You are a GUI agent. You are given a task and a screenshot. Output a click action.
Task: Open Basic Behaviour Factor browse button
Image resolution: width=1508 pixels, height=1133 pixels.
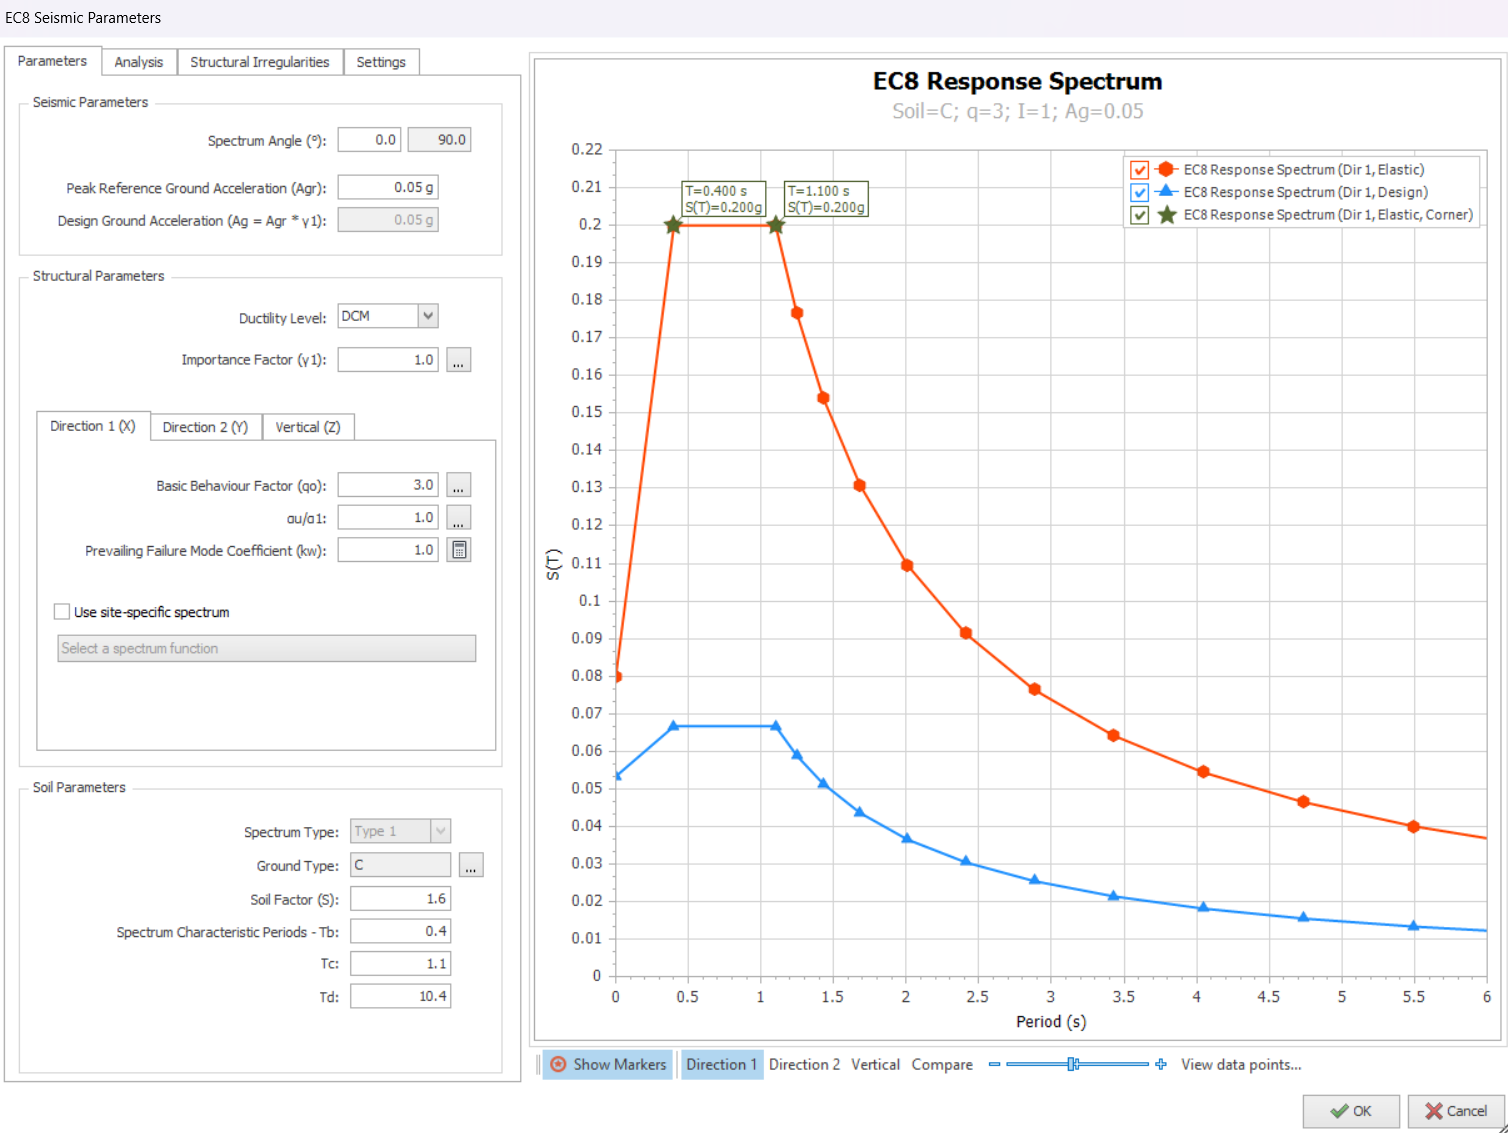tap(458, 485)
